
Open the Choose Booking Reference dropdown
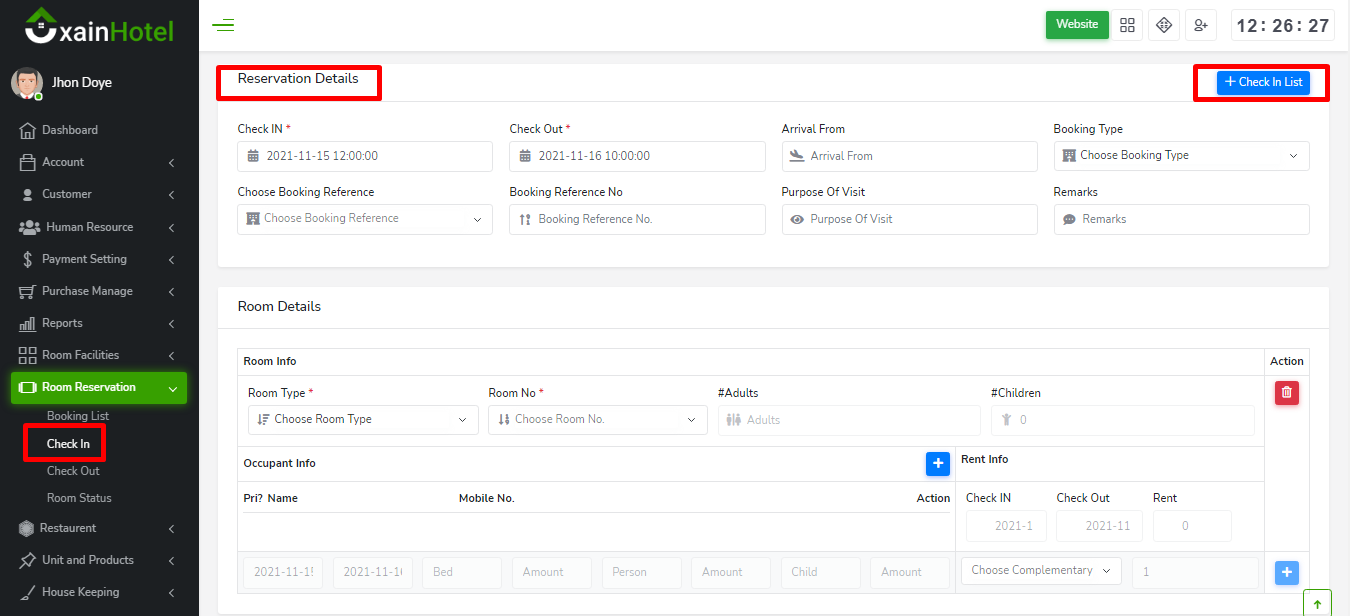click(x=365, y=219)
